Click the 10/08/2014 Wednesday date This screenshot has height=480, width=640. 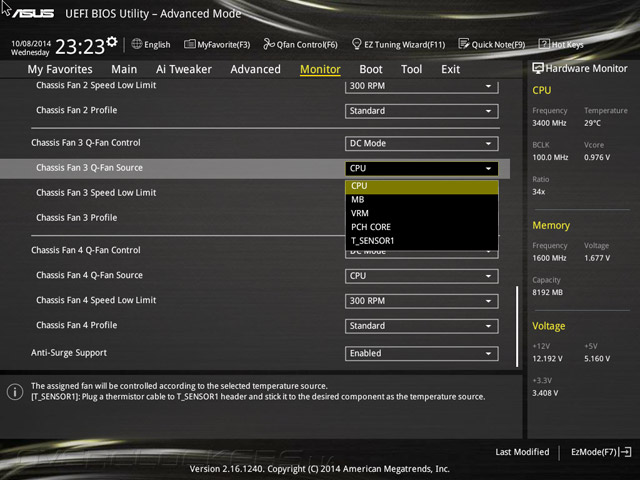[31, 48]
